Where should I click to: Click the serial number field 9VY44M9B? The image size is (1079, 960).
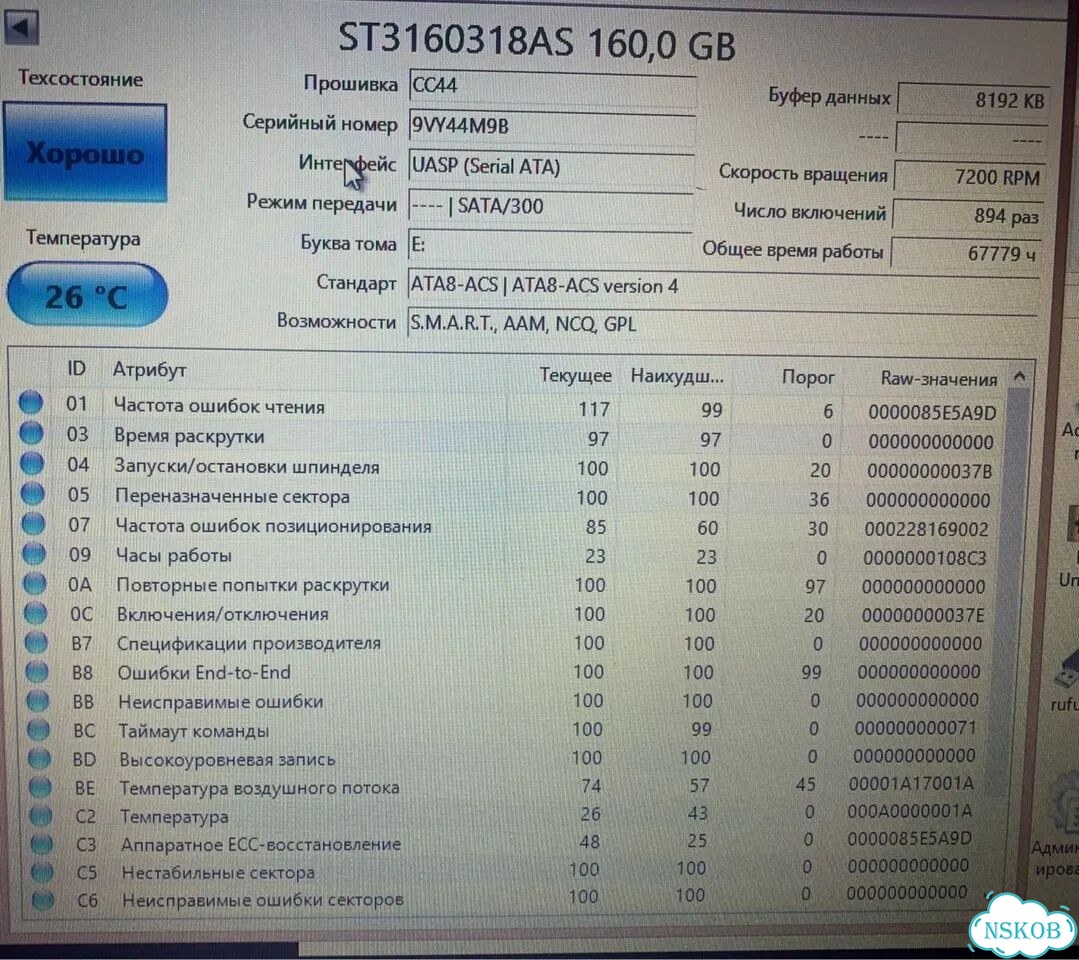[x=551, y=127]
